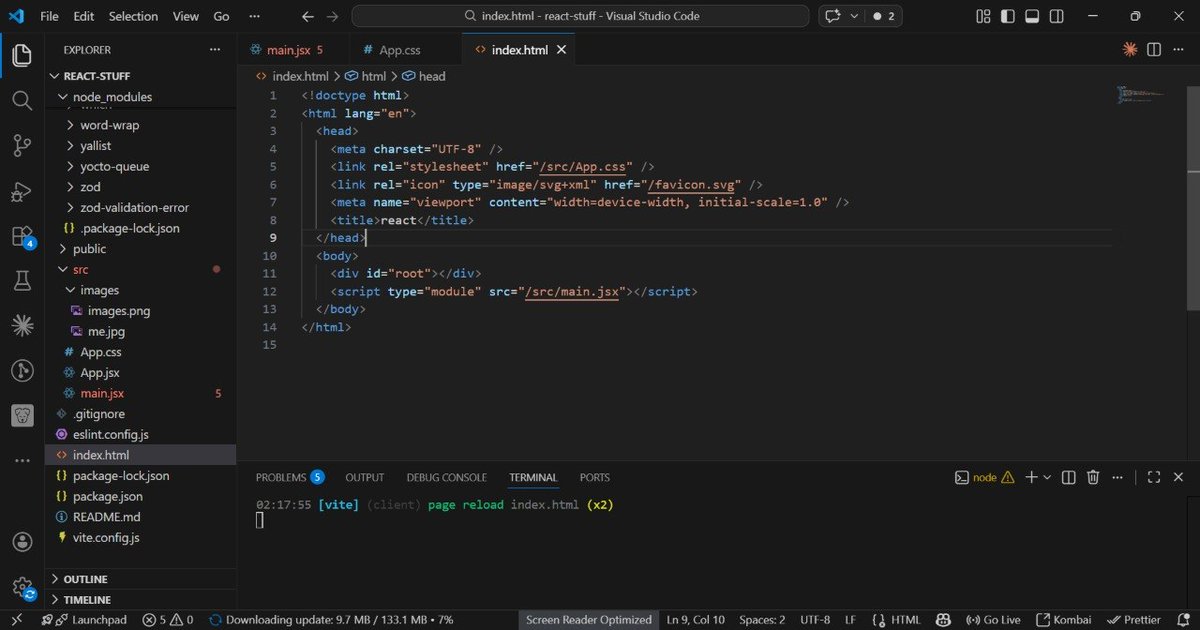Click the command center search box
Screen dimensions: 1200x630
coord(580,16)
